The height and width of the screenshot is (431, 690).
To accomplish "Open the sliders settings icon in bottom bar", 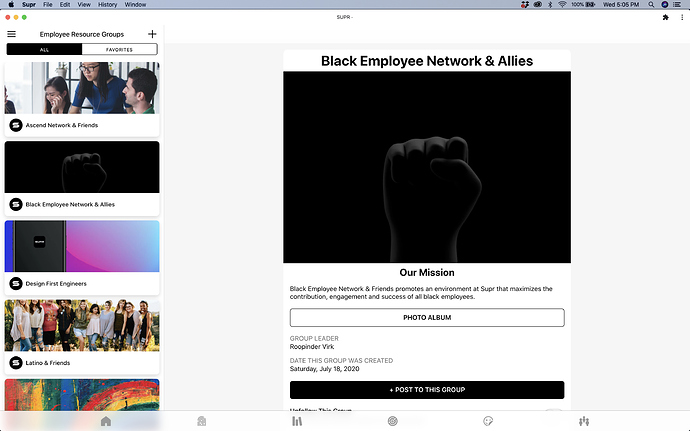I will tap(584, 421).
